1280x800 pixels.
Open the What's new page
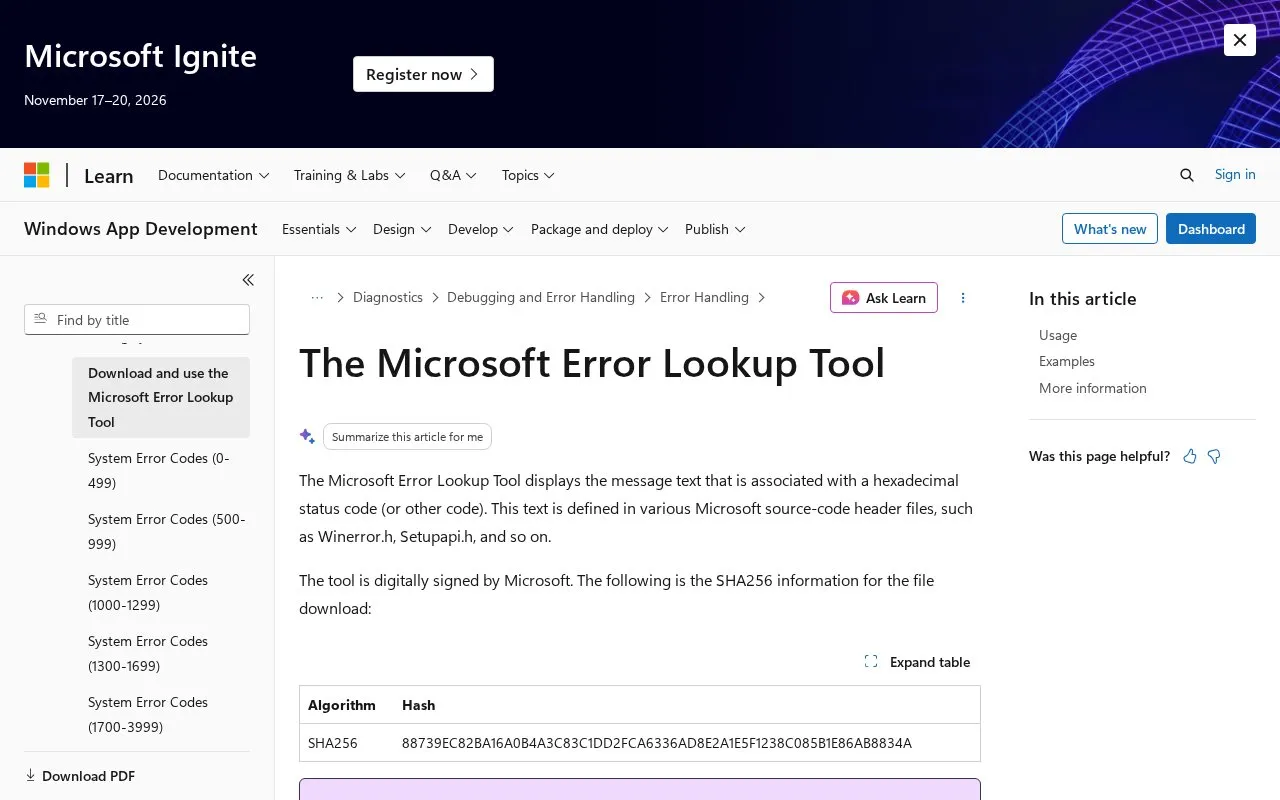[1110, 229]
